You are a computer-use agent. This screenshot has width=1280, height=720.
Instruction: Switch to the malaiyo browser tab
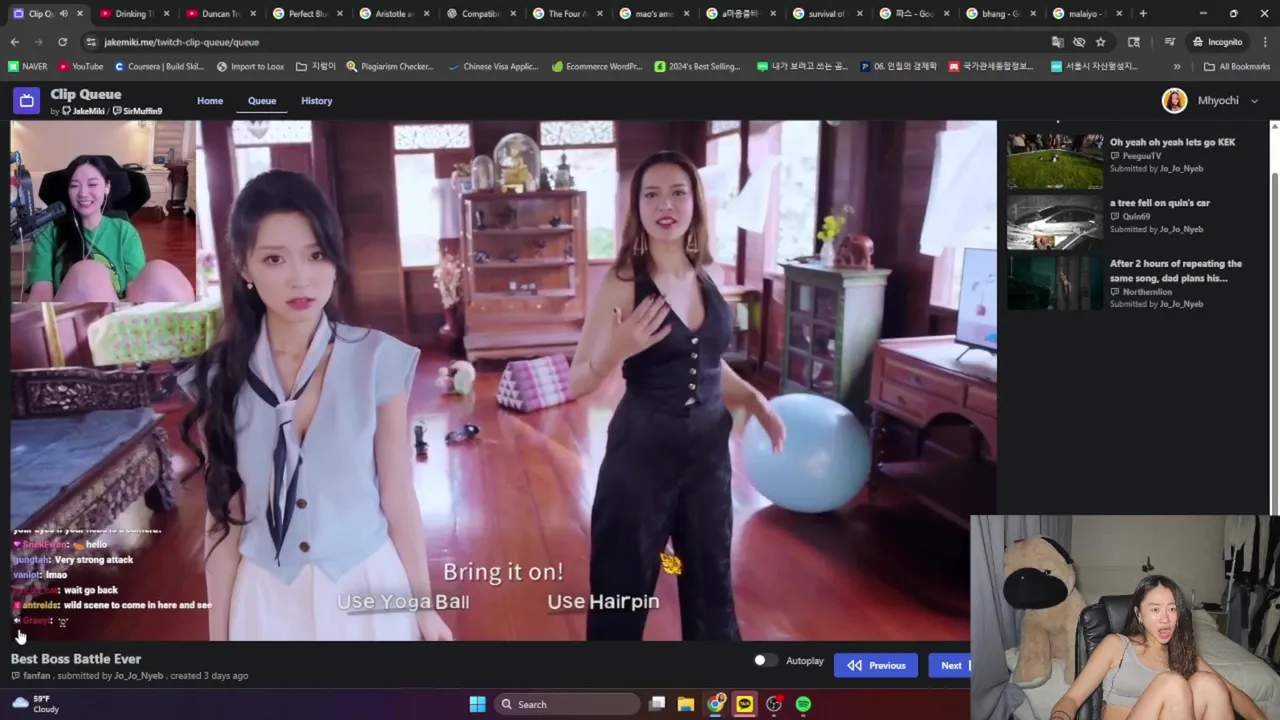pos(1085,14)
